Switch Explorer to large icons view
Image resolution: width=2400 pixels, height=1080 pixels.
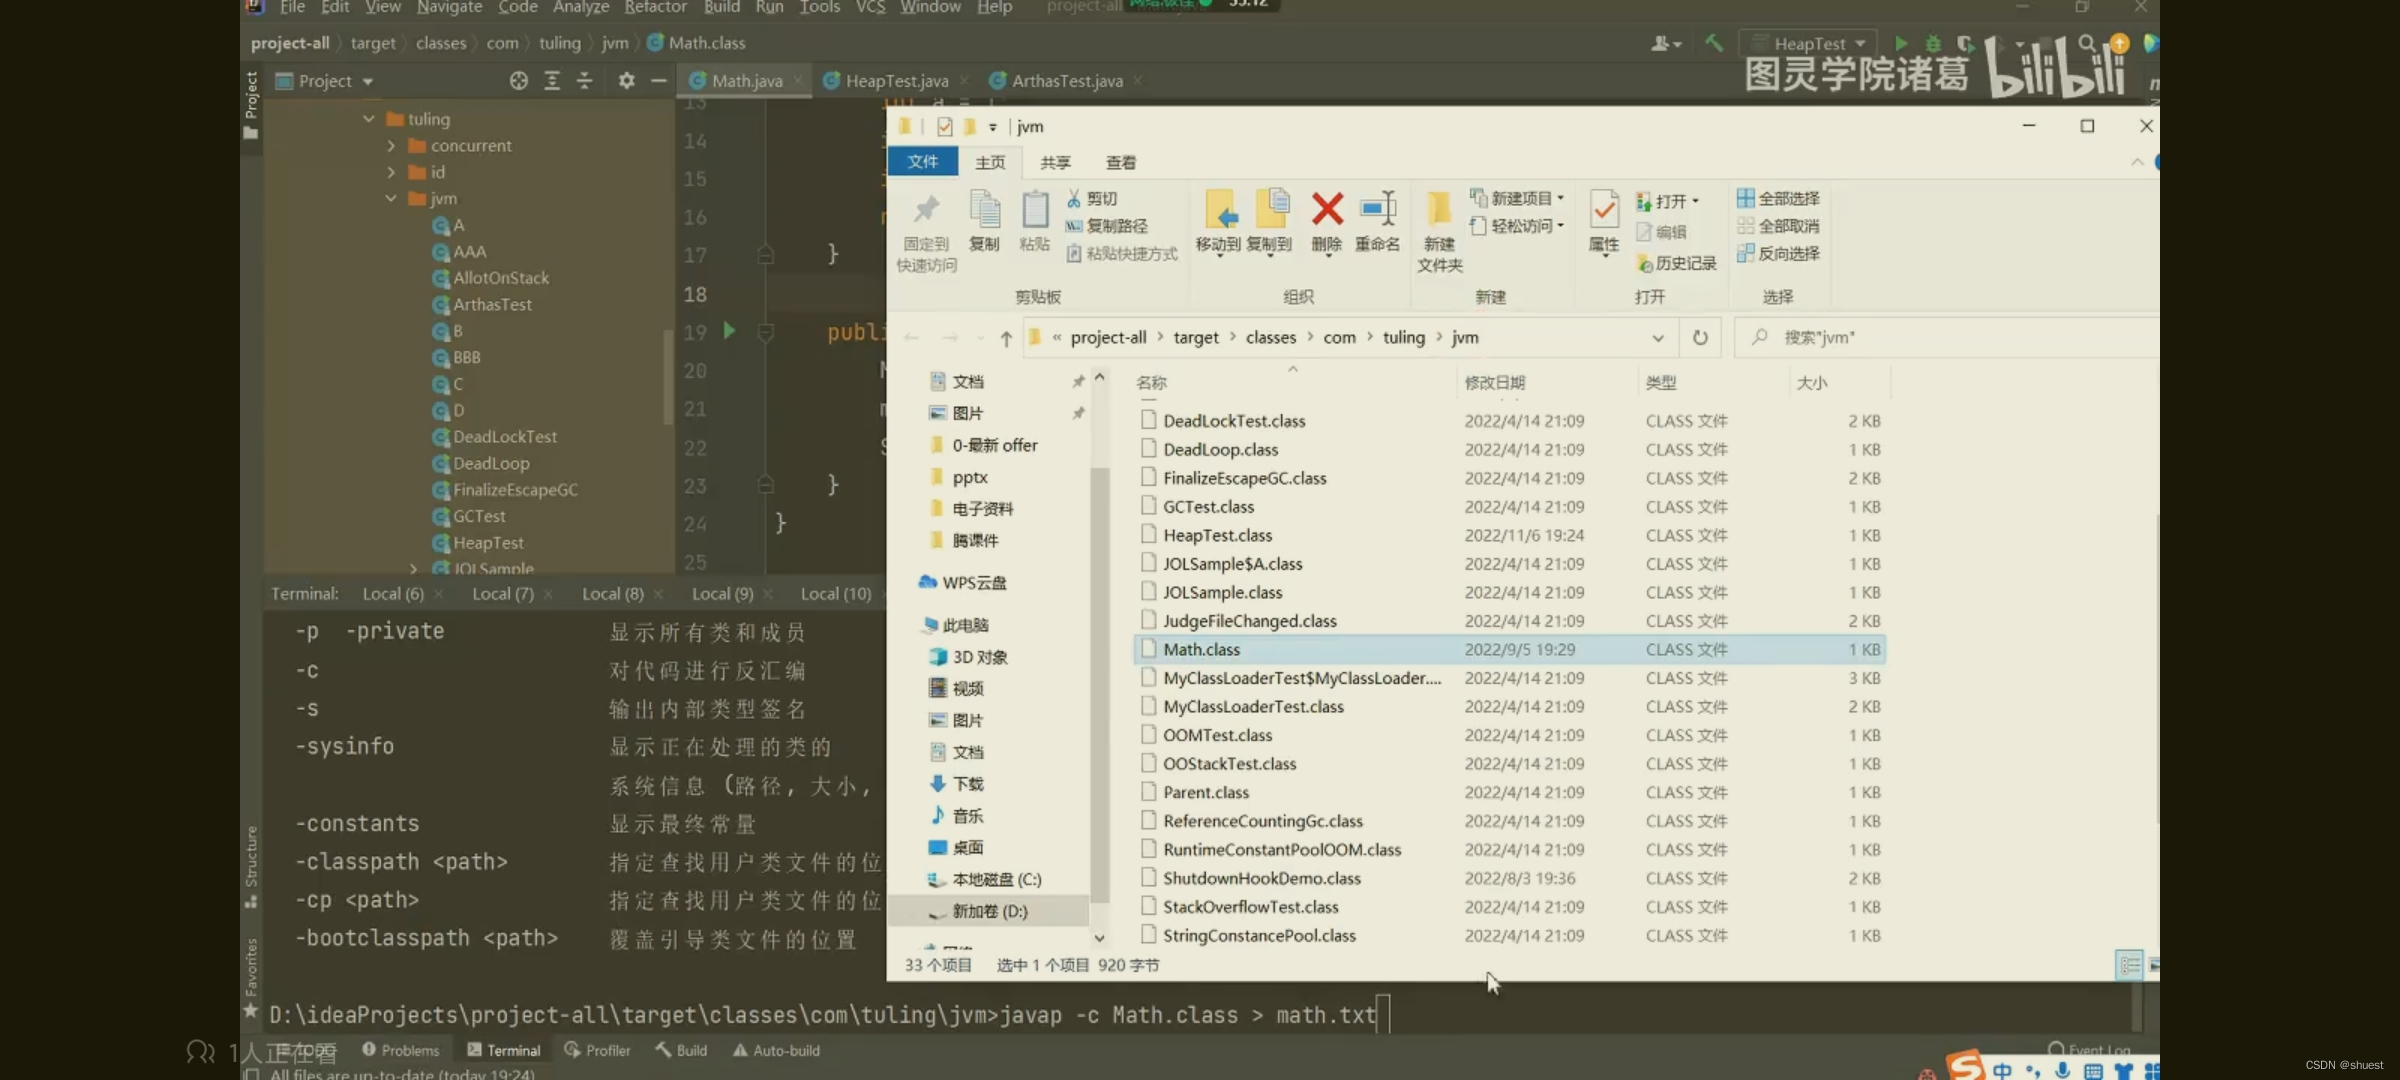[2153, 965]
